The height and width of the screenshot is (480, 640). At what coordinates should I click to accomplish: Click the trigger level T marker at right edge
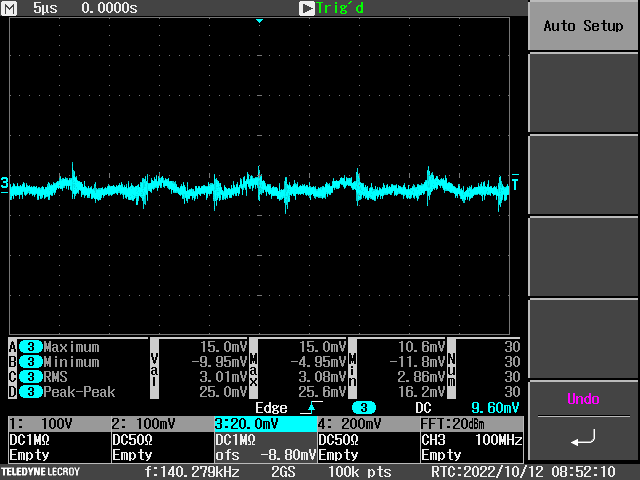pyautogui.click(x=515, y=183)
